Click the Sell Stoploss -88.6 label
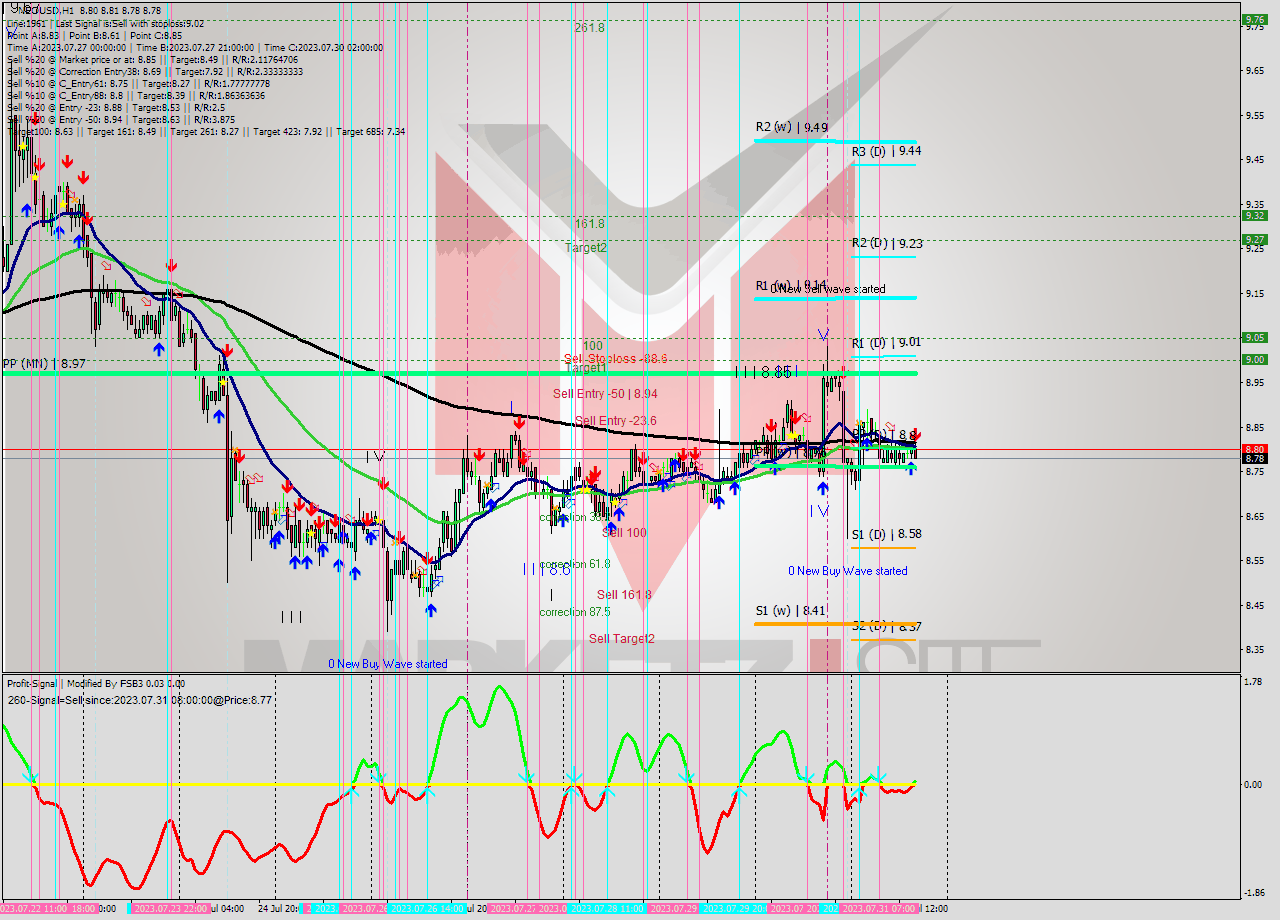The height and width of the screenshot is (920, 1280). click(x=615, y=358)
